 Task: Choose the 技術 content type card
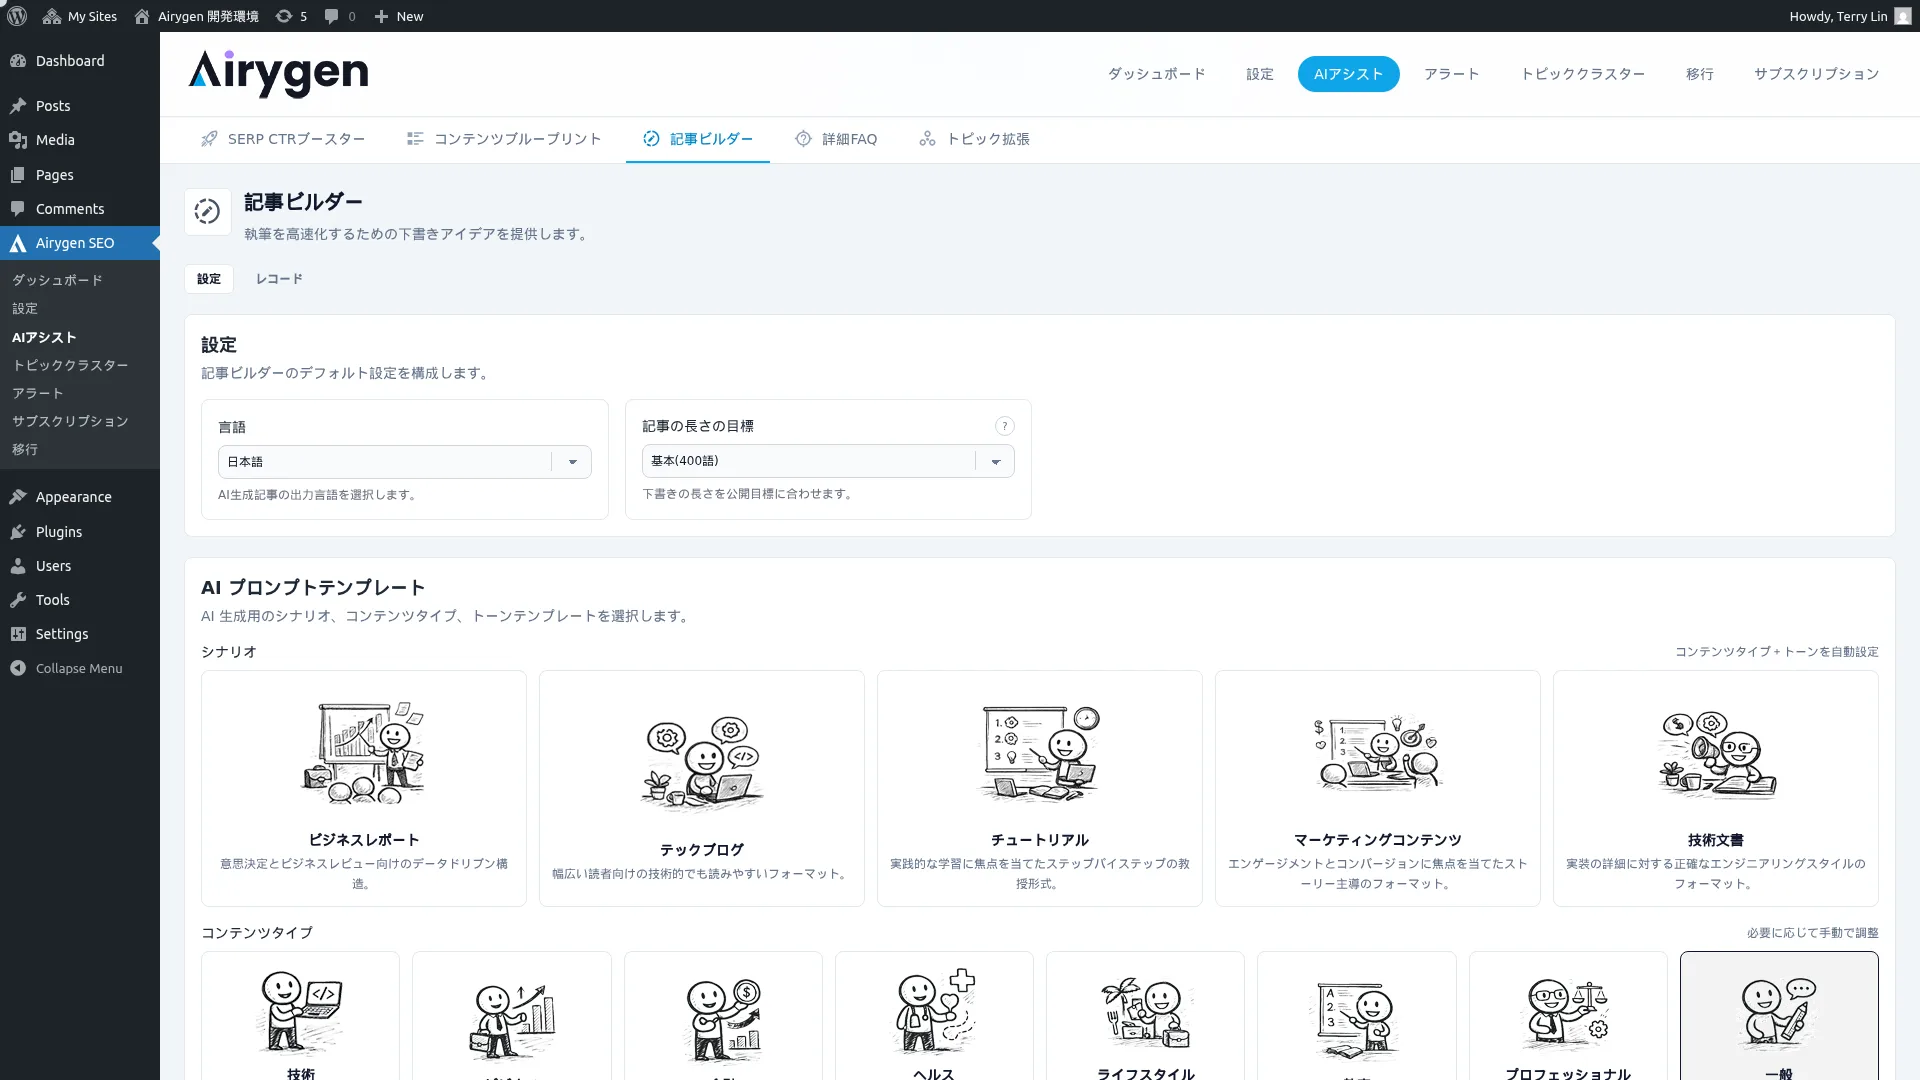(x=301, y=1016)
